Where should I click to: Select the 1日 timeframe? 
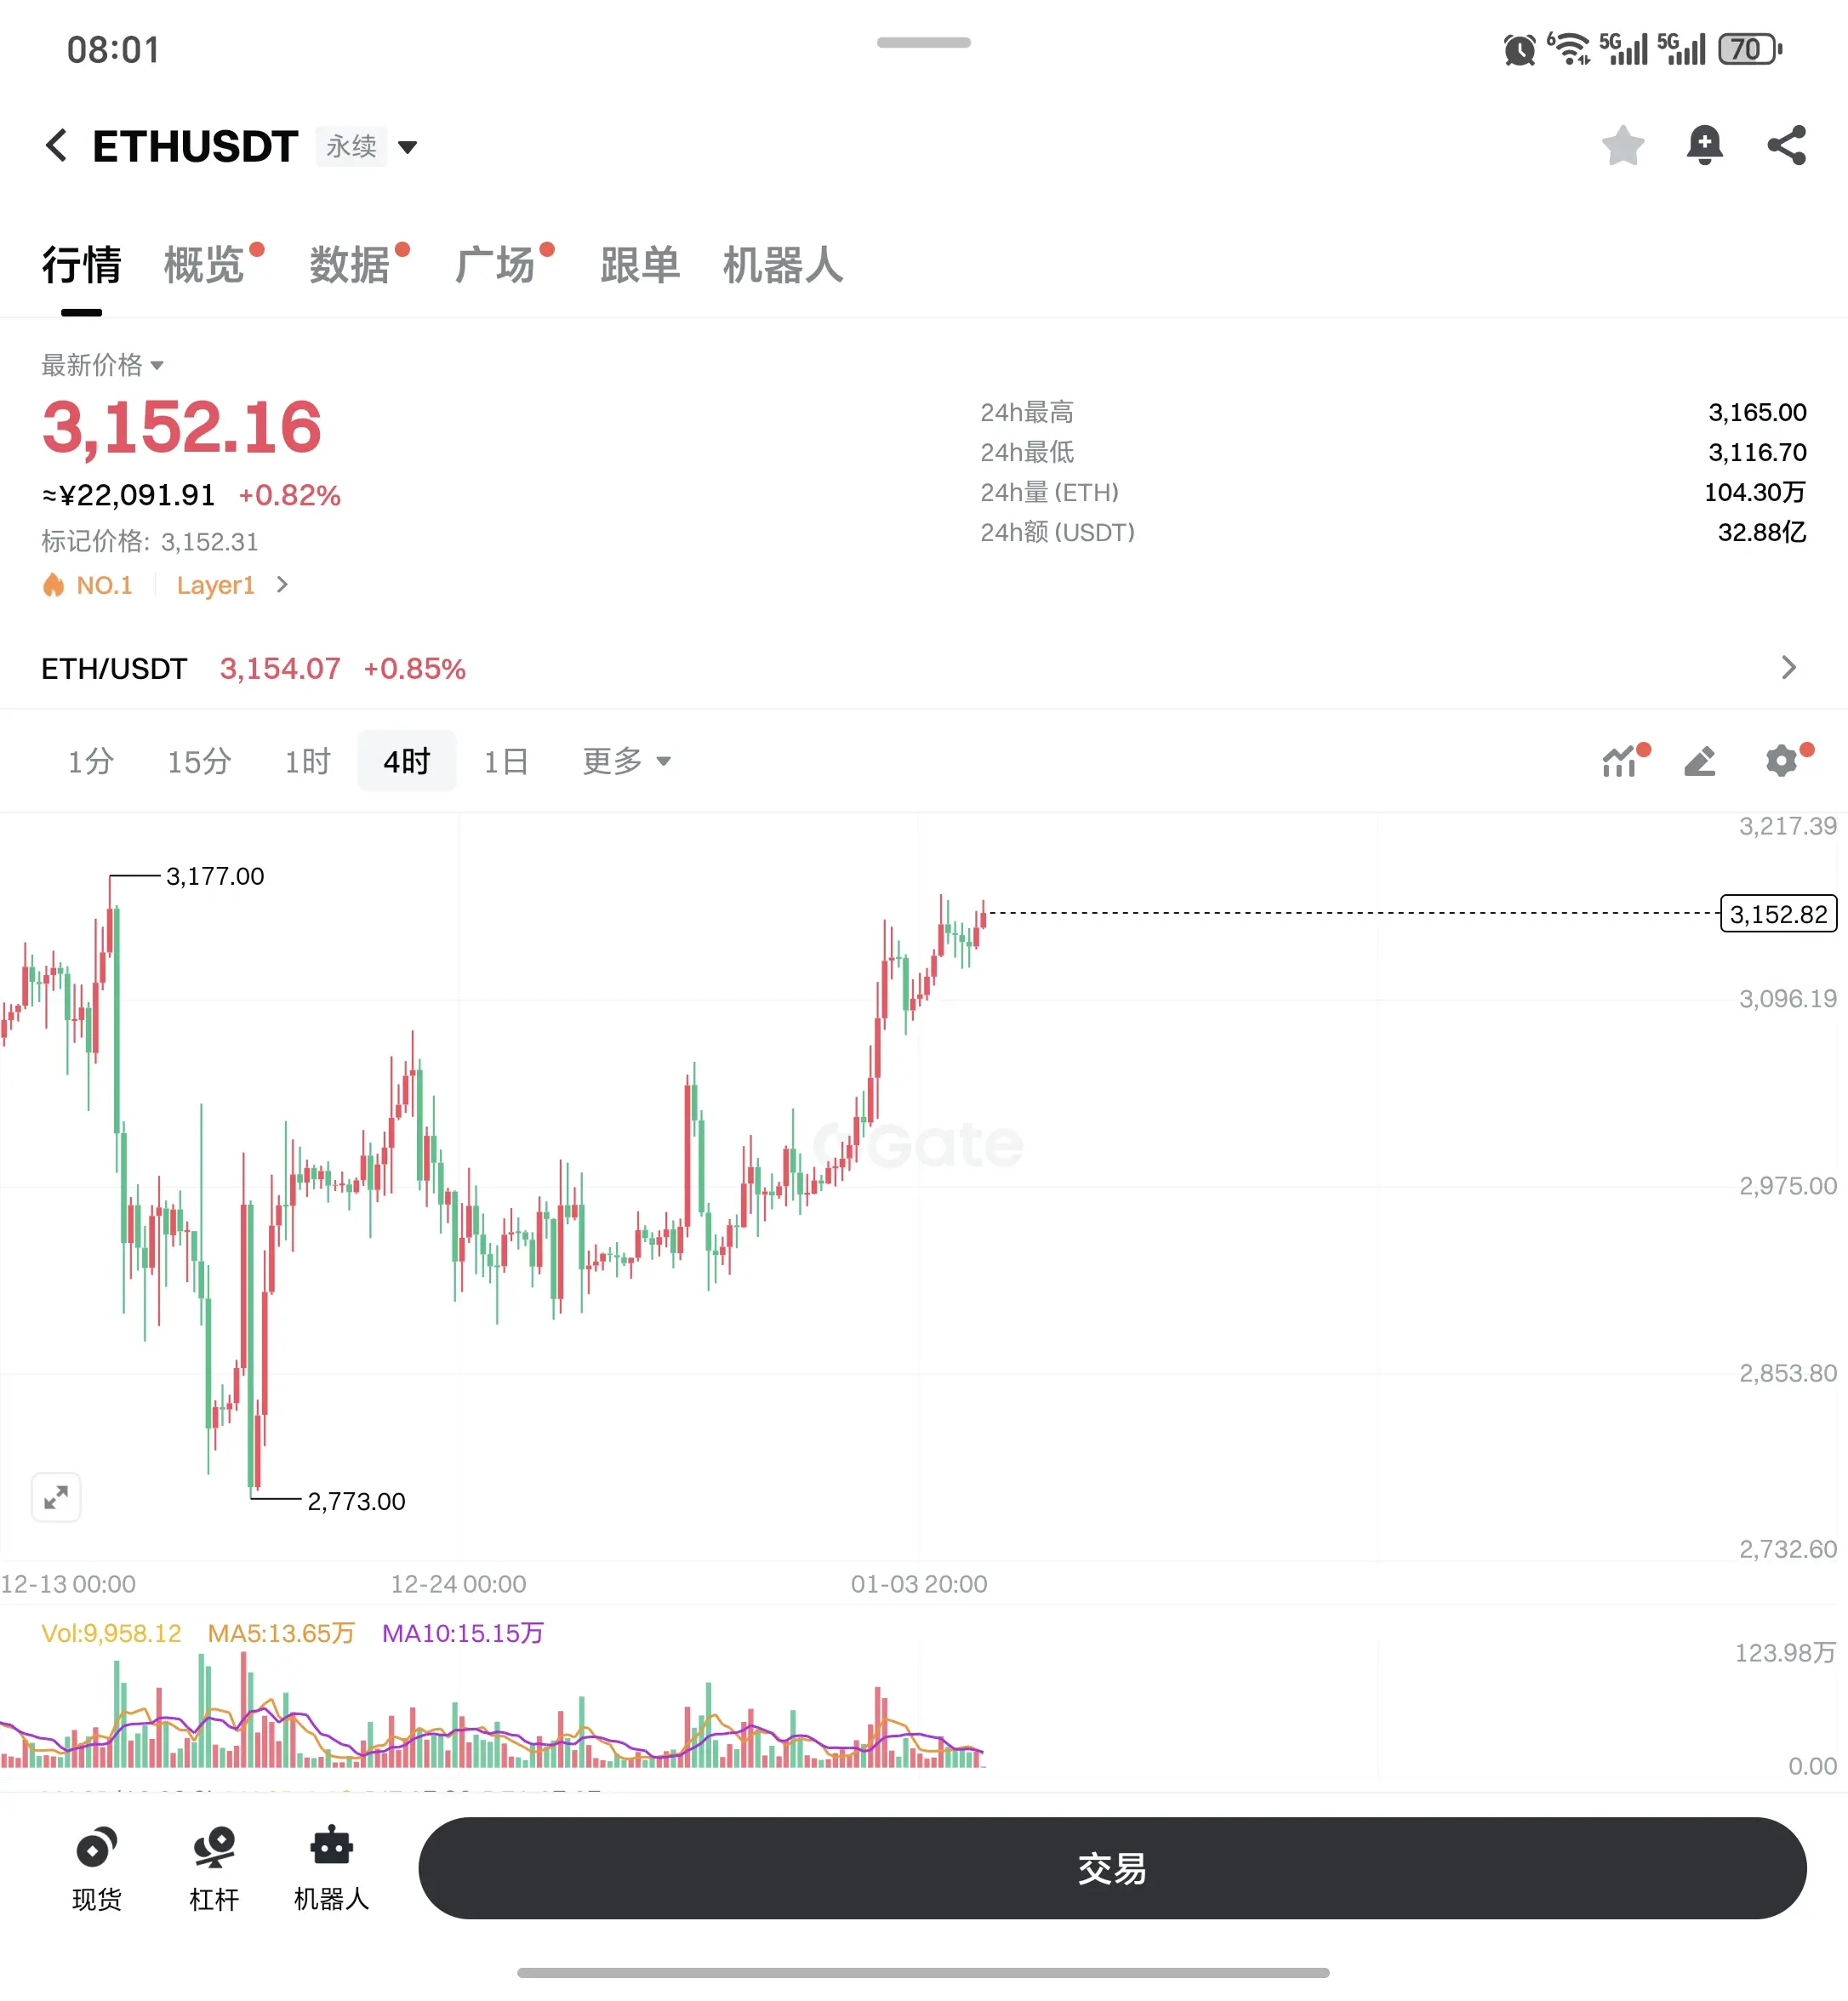coord(506,761)
